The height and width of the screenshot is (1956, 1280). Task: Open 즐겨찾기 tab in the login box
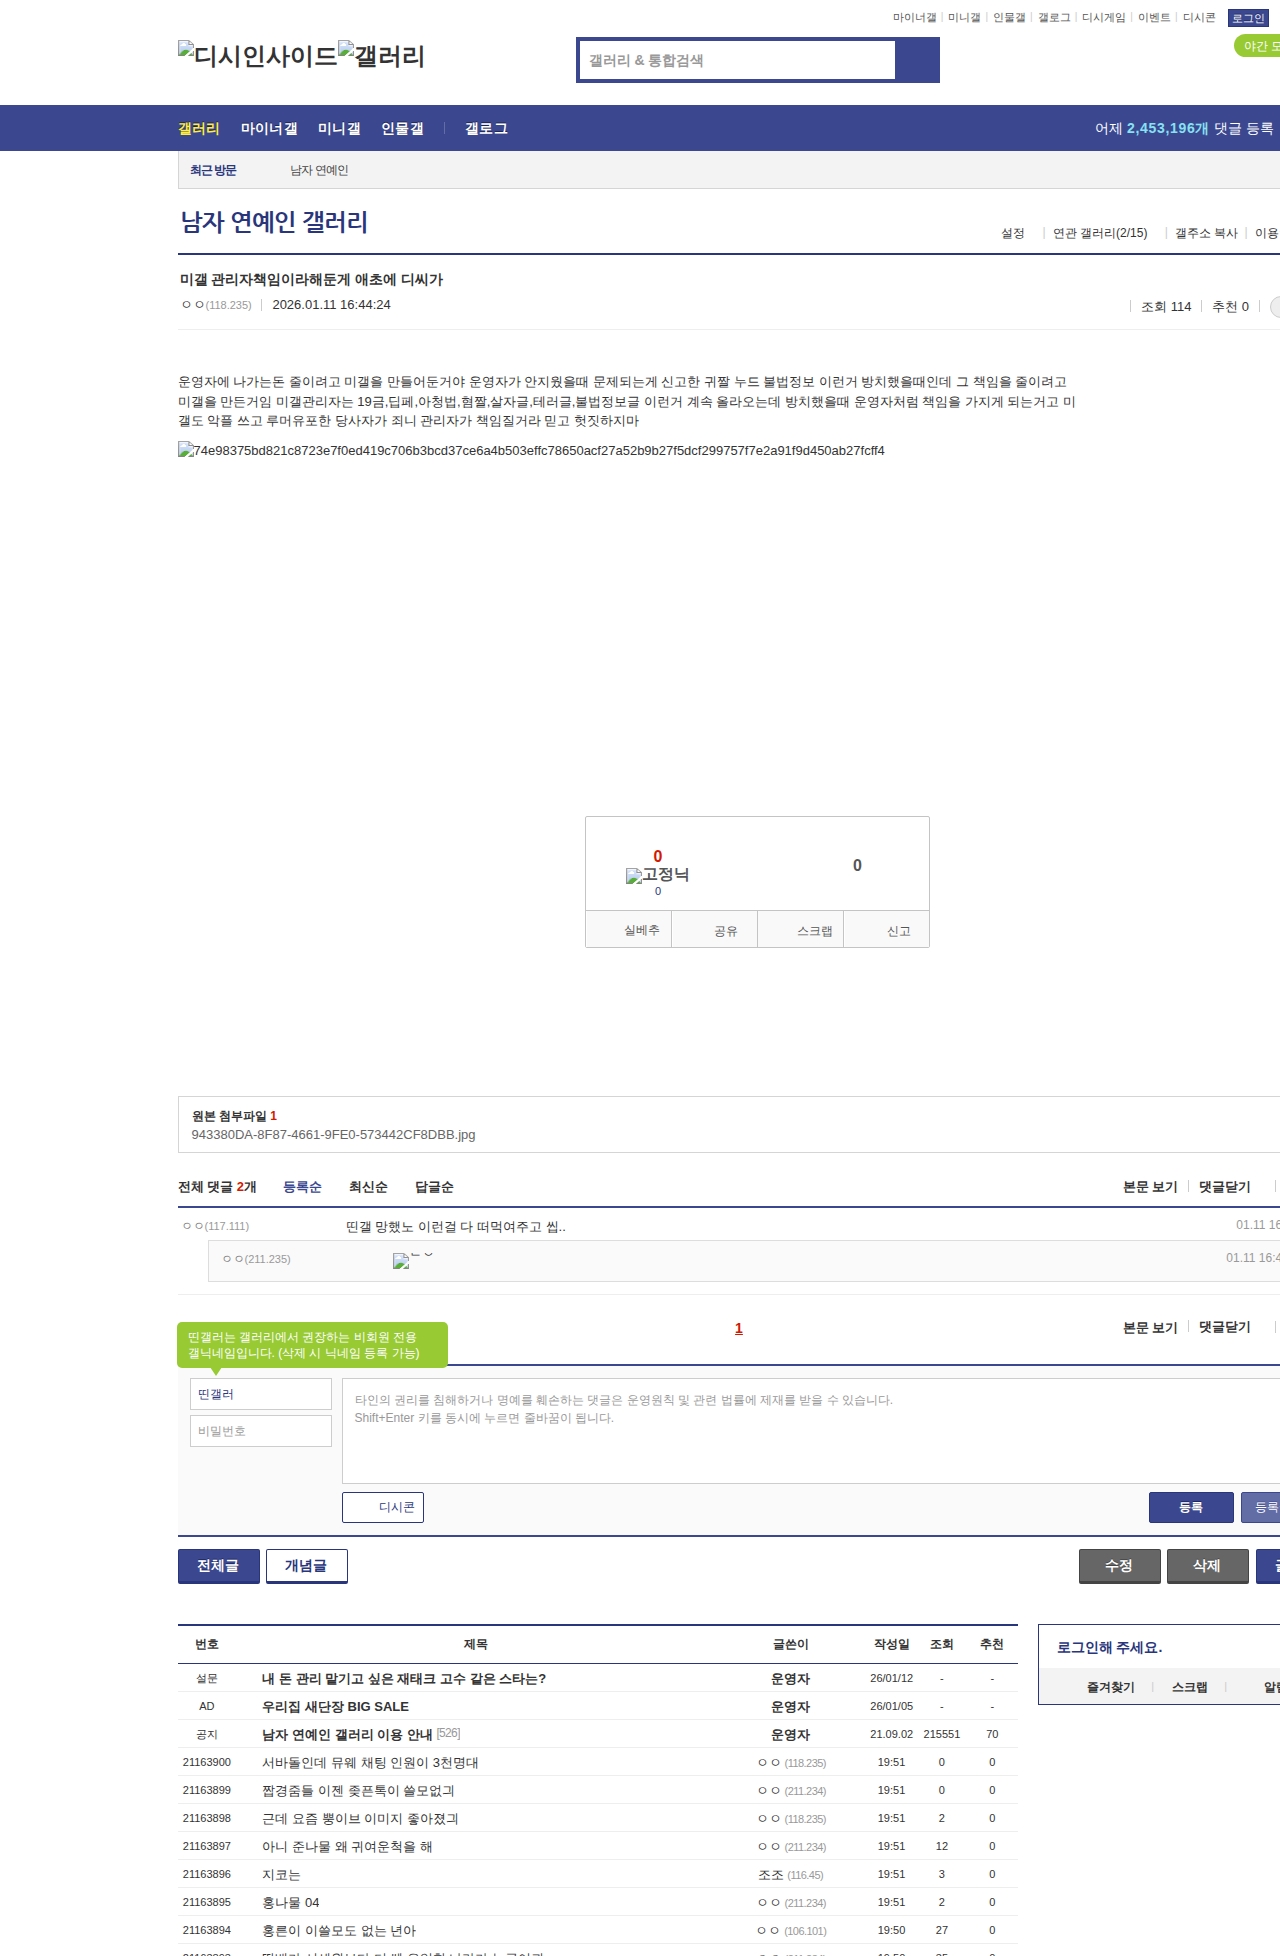tap(1110, 1687)
